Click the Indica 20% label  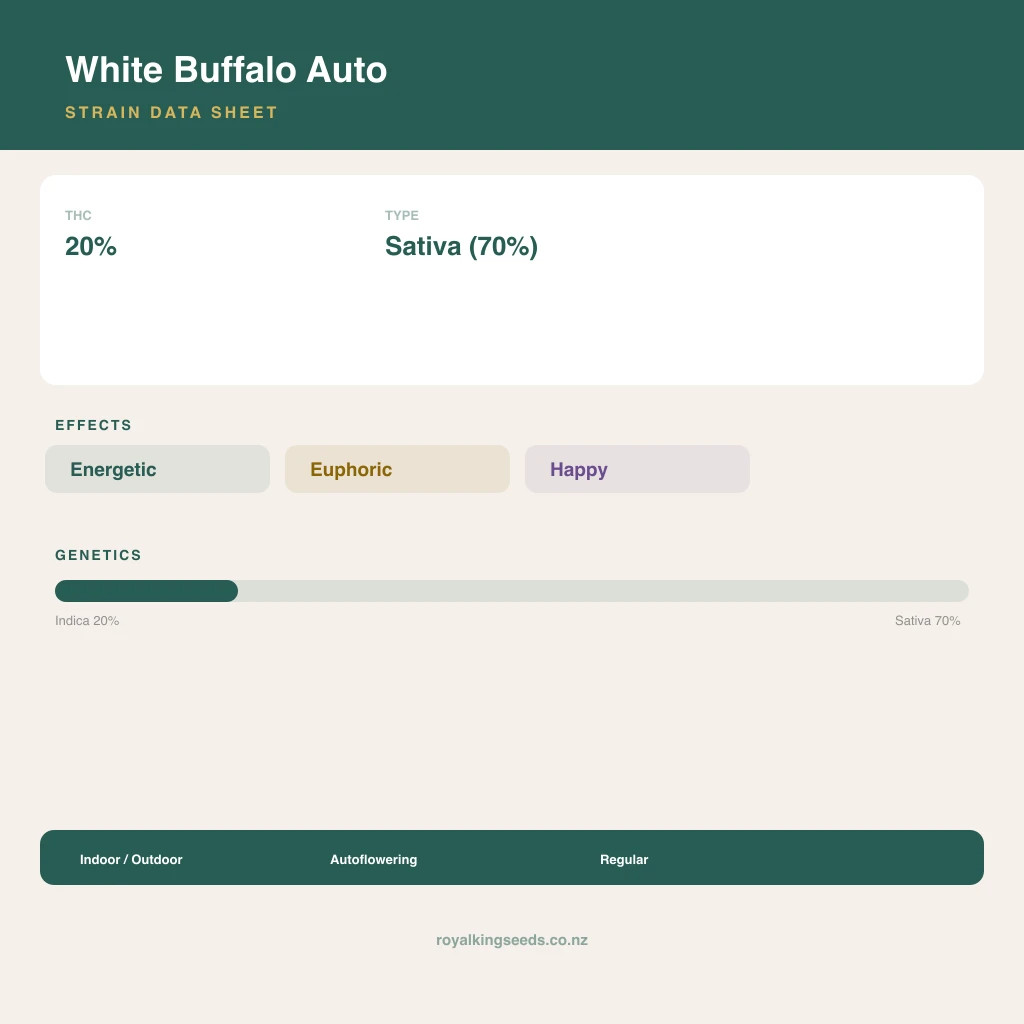(87, 620)
